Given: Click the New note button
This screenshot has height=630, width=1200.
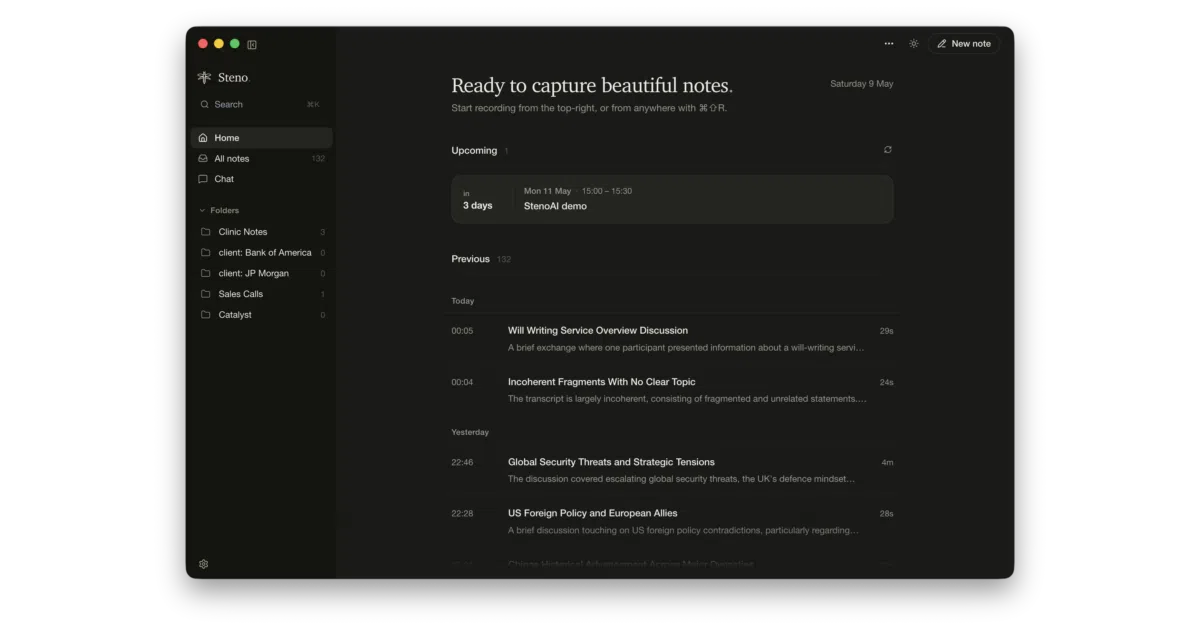Looking at the screenshot, I should click(964, 44).
